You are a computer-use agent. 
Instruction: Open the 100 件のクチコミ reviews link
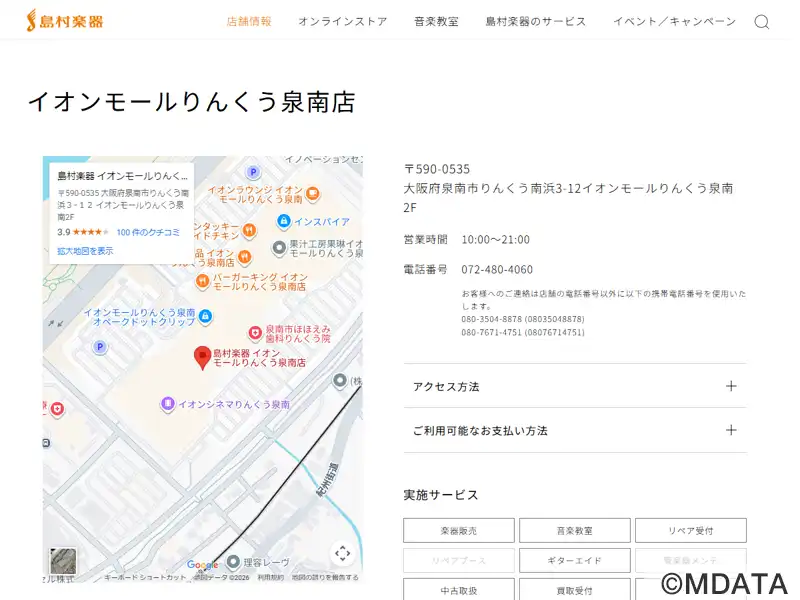tap(148, 232)
